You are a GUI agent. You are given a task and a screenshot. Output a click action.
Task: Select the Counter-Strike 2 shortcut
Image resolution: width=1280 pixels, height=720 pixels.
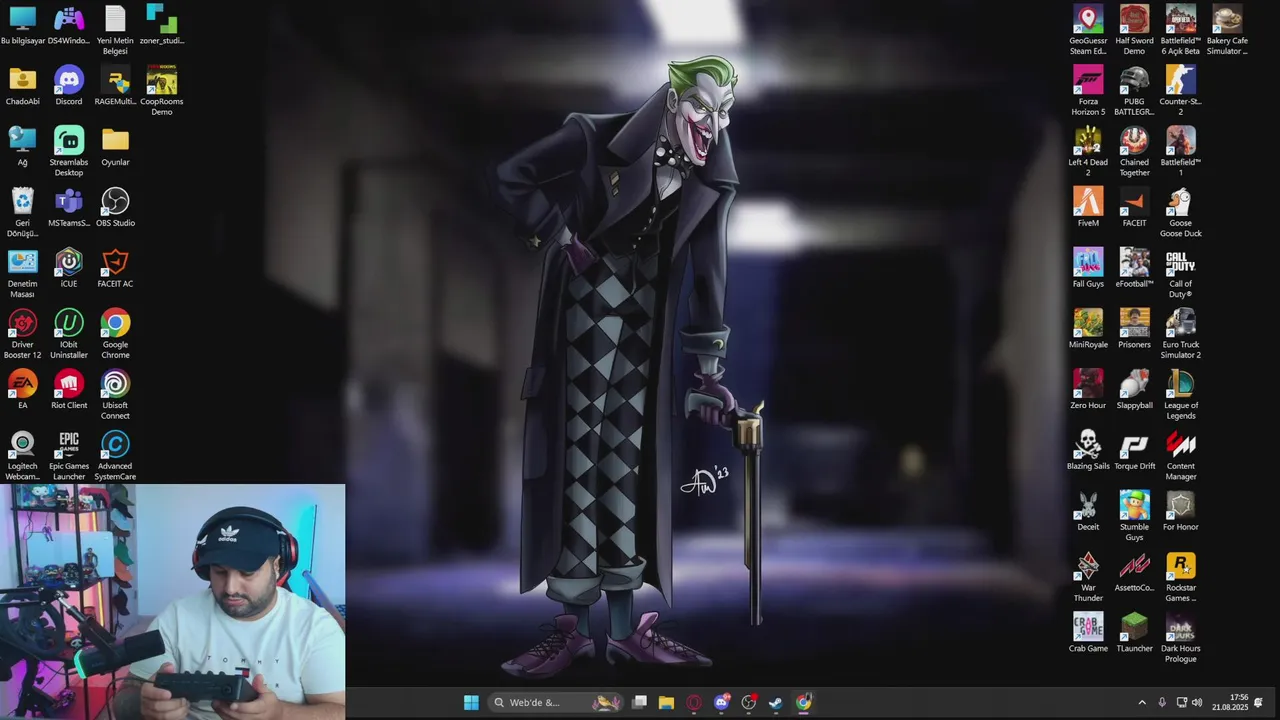pos(1181,91)
